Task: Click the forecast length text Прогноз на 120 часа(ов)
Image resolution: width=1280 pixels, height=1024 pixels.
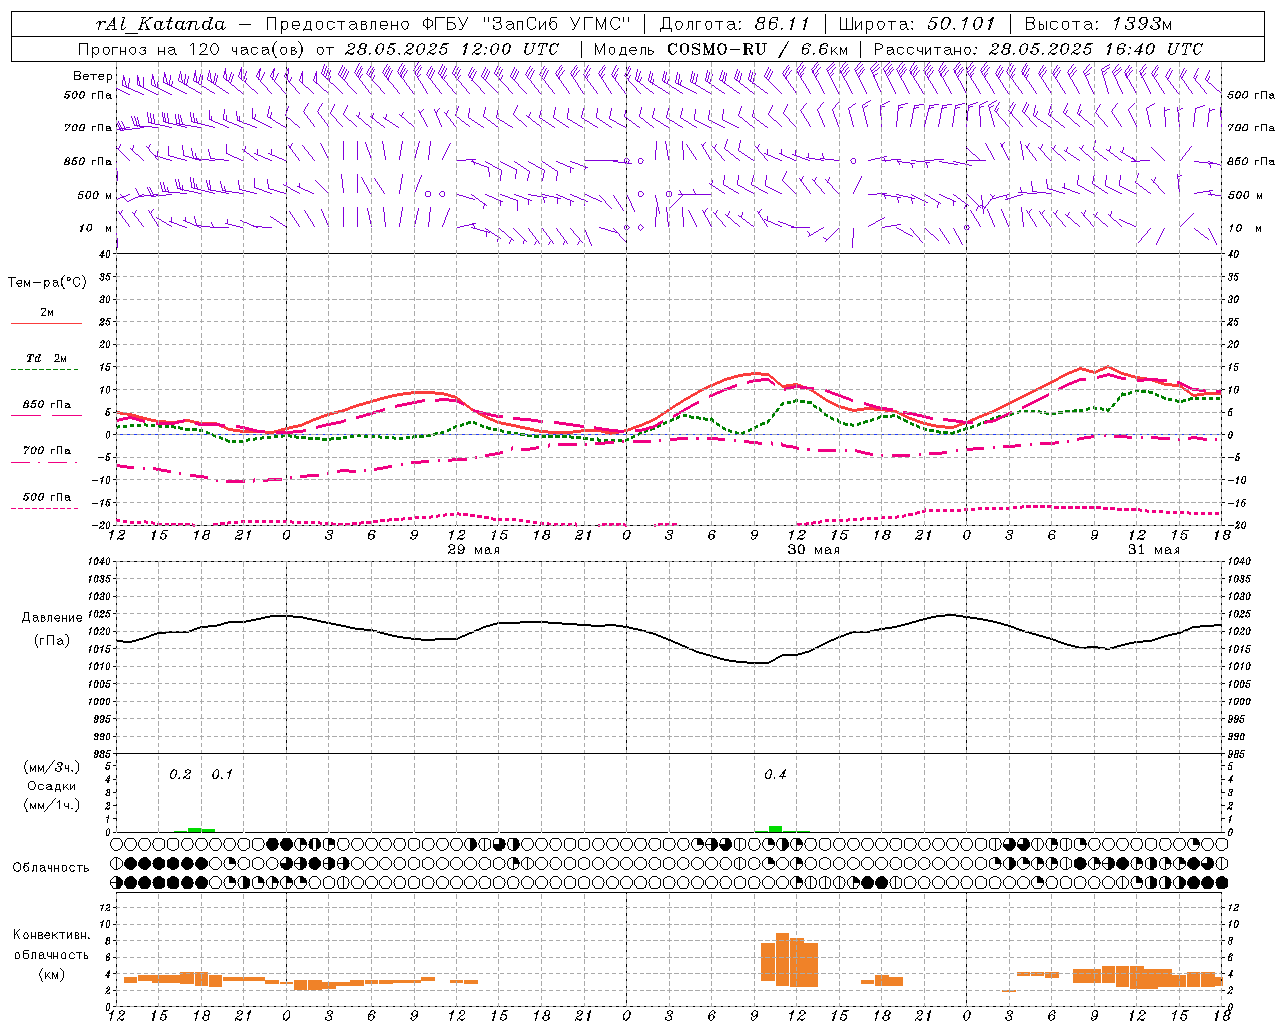Action: pos(193,49)
